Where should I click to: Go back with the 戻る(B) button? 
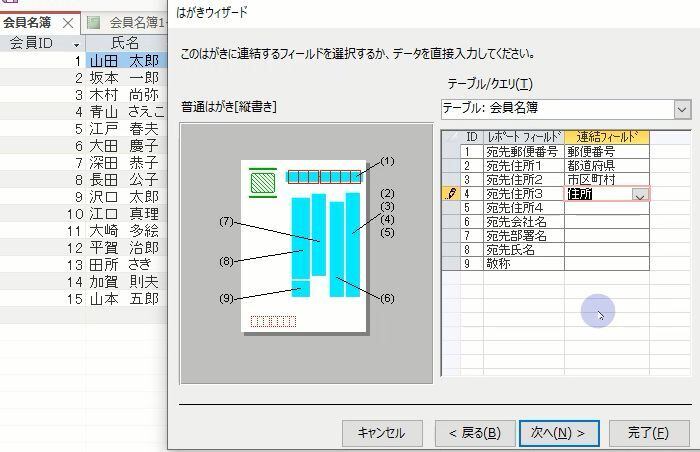(475, 433)
